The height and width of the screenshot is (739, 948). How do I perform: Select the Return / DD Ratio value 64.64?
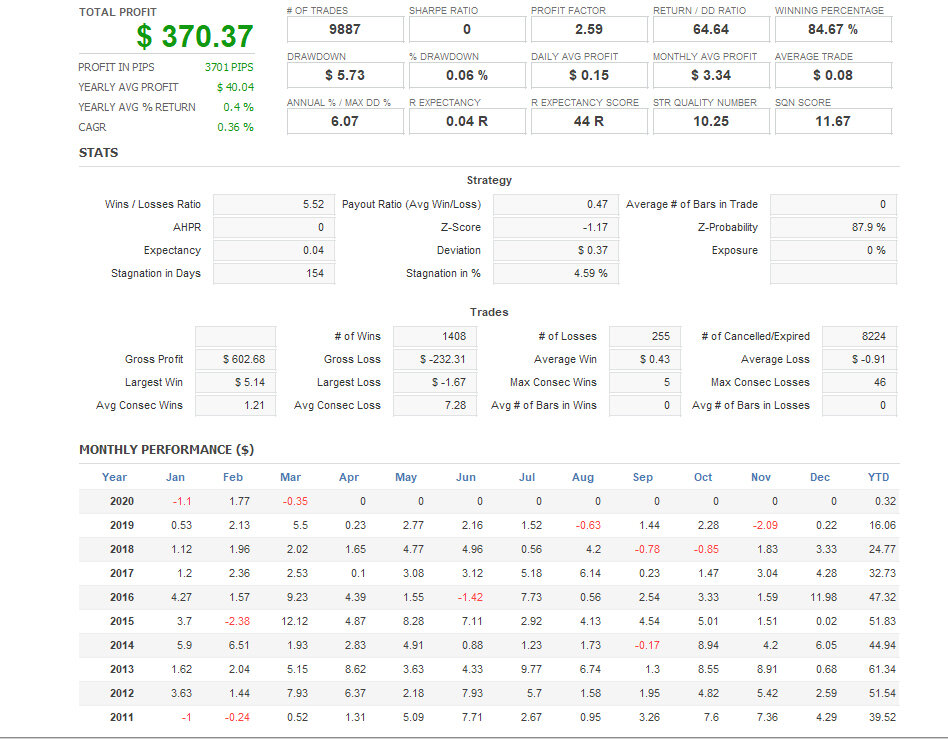pos(711,29)
